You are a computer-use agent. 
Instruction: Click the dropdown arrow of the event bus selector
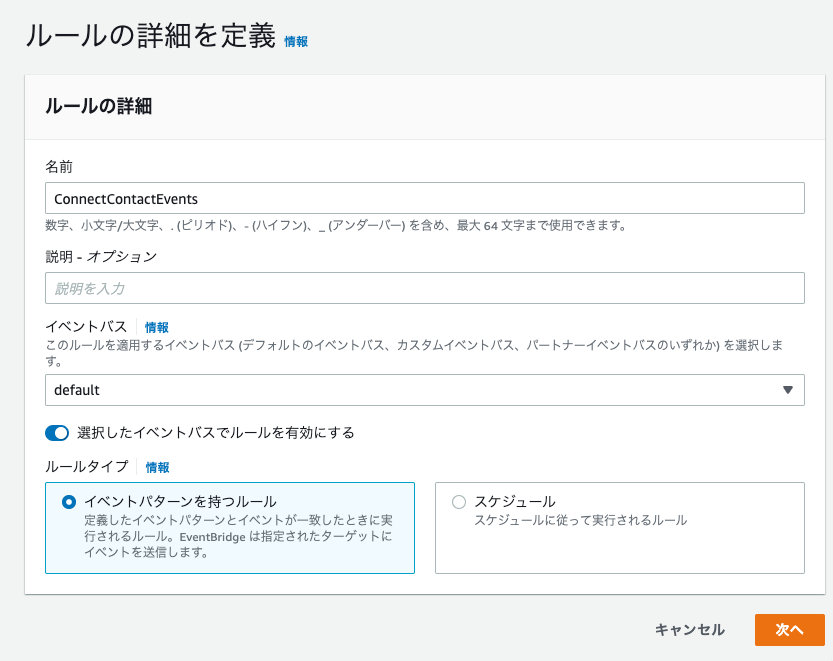click(788, 390)
